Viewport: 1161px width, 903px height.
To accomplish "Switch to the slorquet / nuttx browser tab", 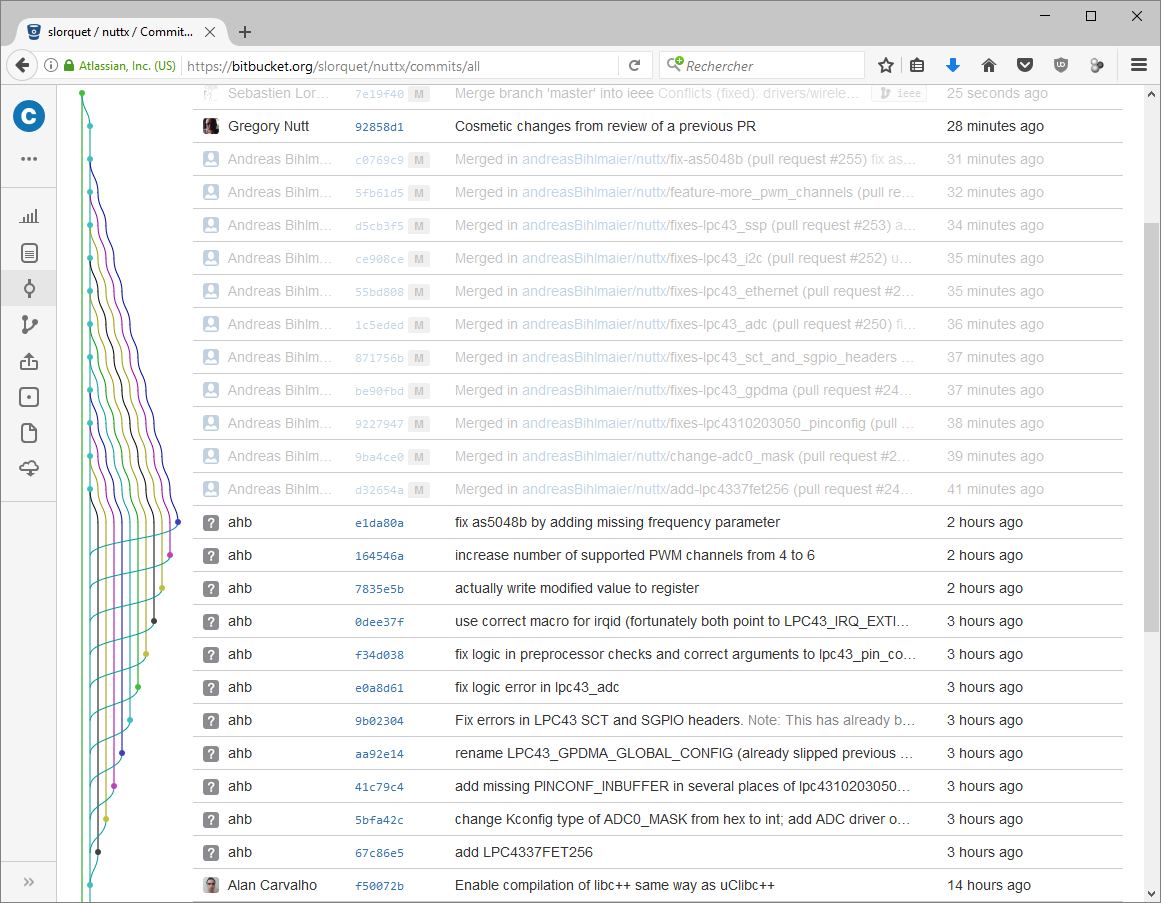I will click(120, 31).
